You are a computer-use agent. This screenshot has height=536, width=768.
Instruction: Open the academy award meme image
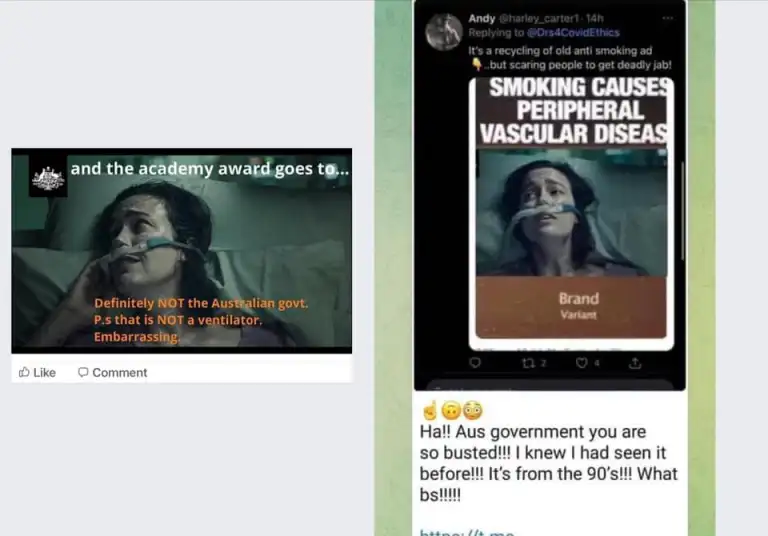tap(182, 251)
